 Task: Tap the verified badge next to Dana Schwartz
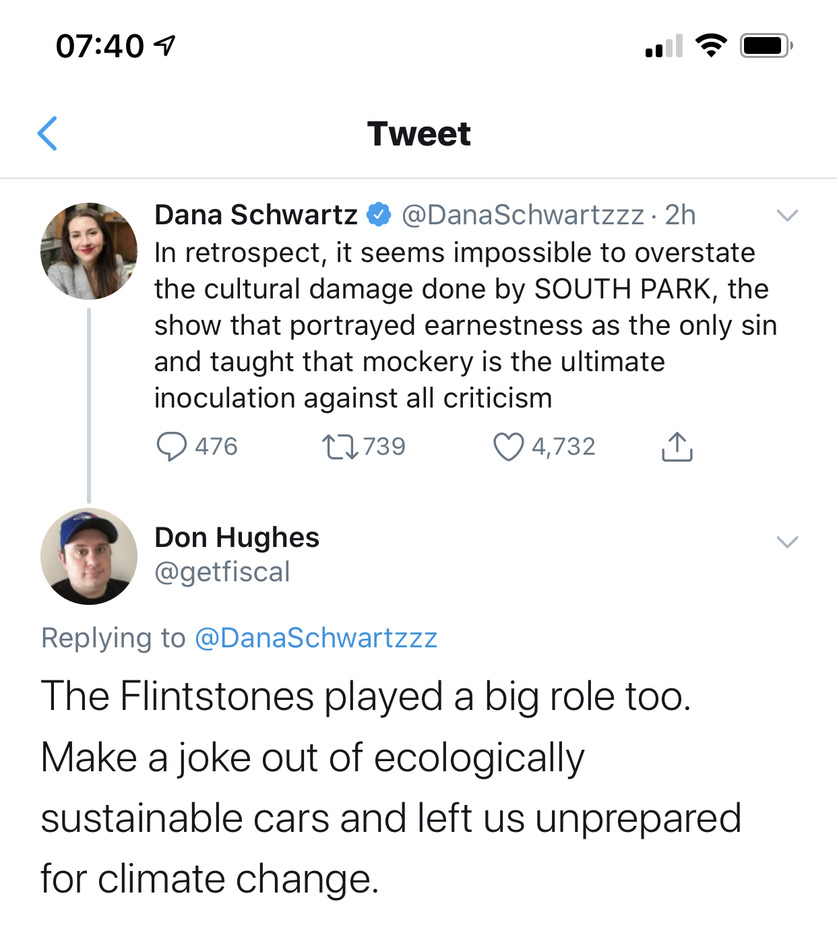[379, 214]
